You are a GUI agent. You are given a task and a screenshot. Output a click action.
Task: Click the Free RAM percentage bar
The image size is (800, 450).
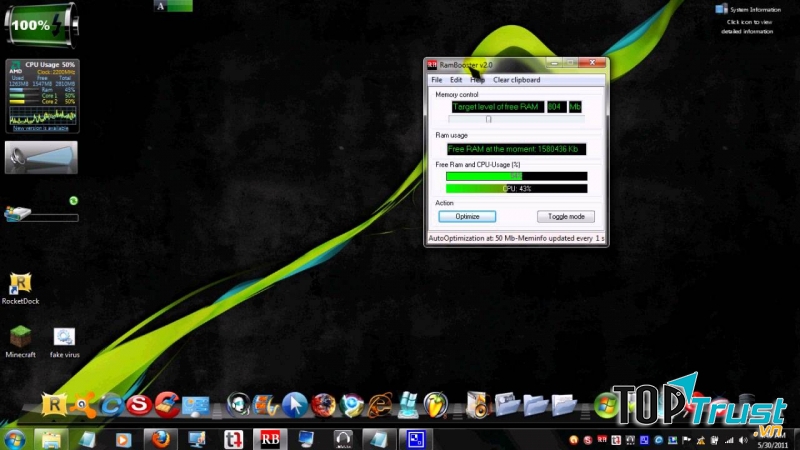516,176
